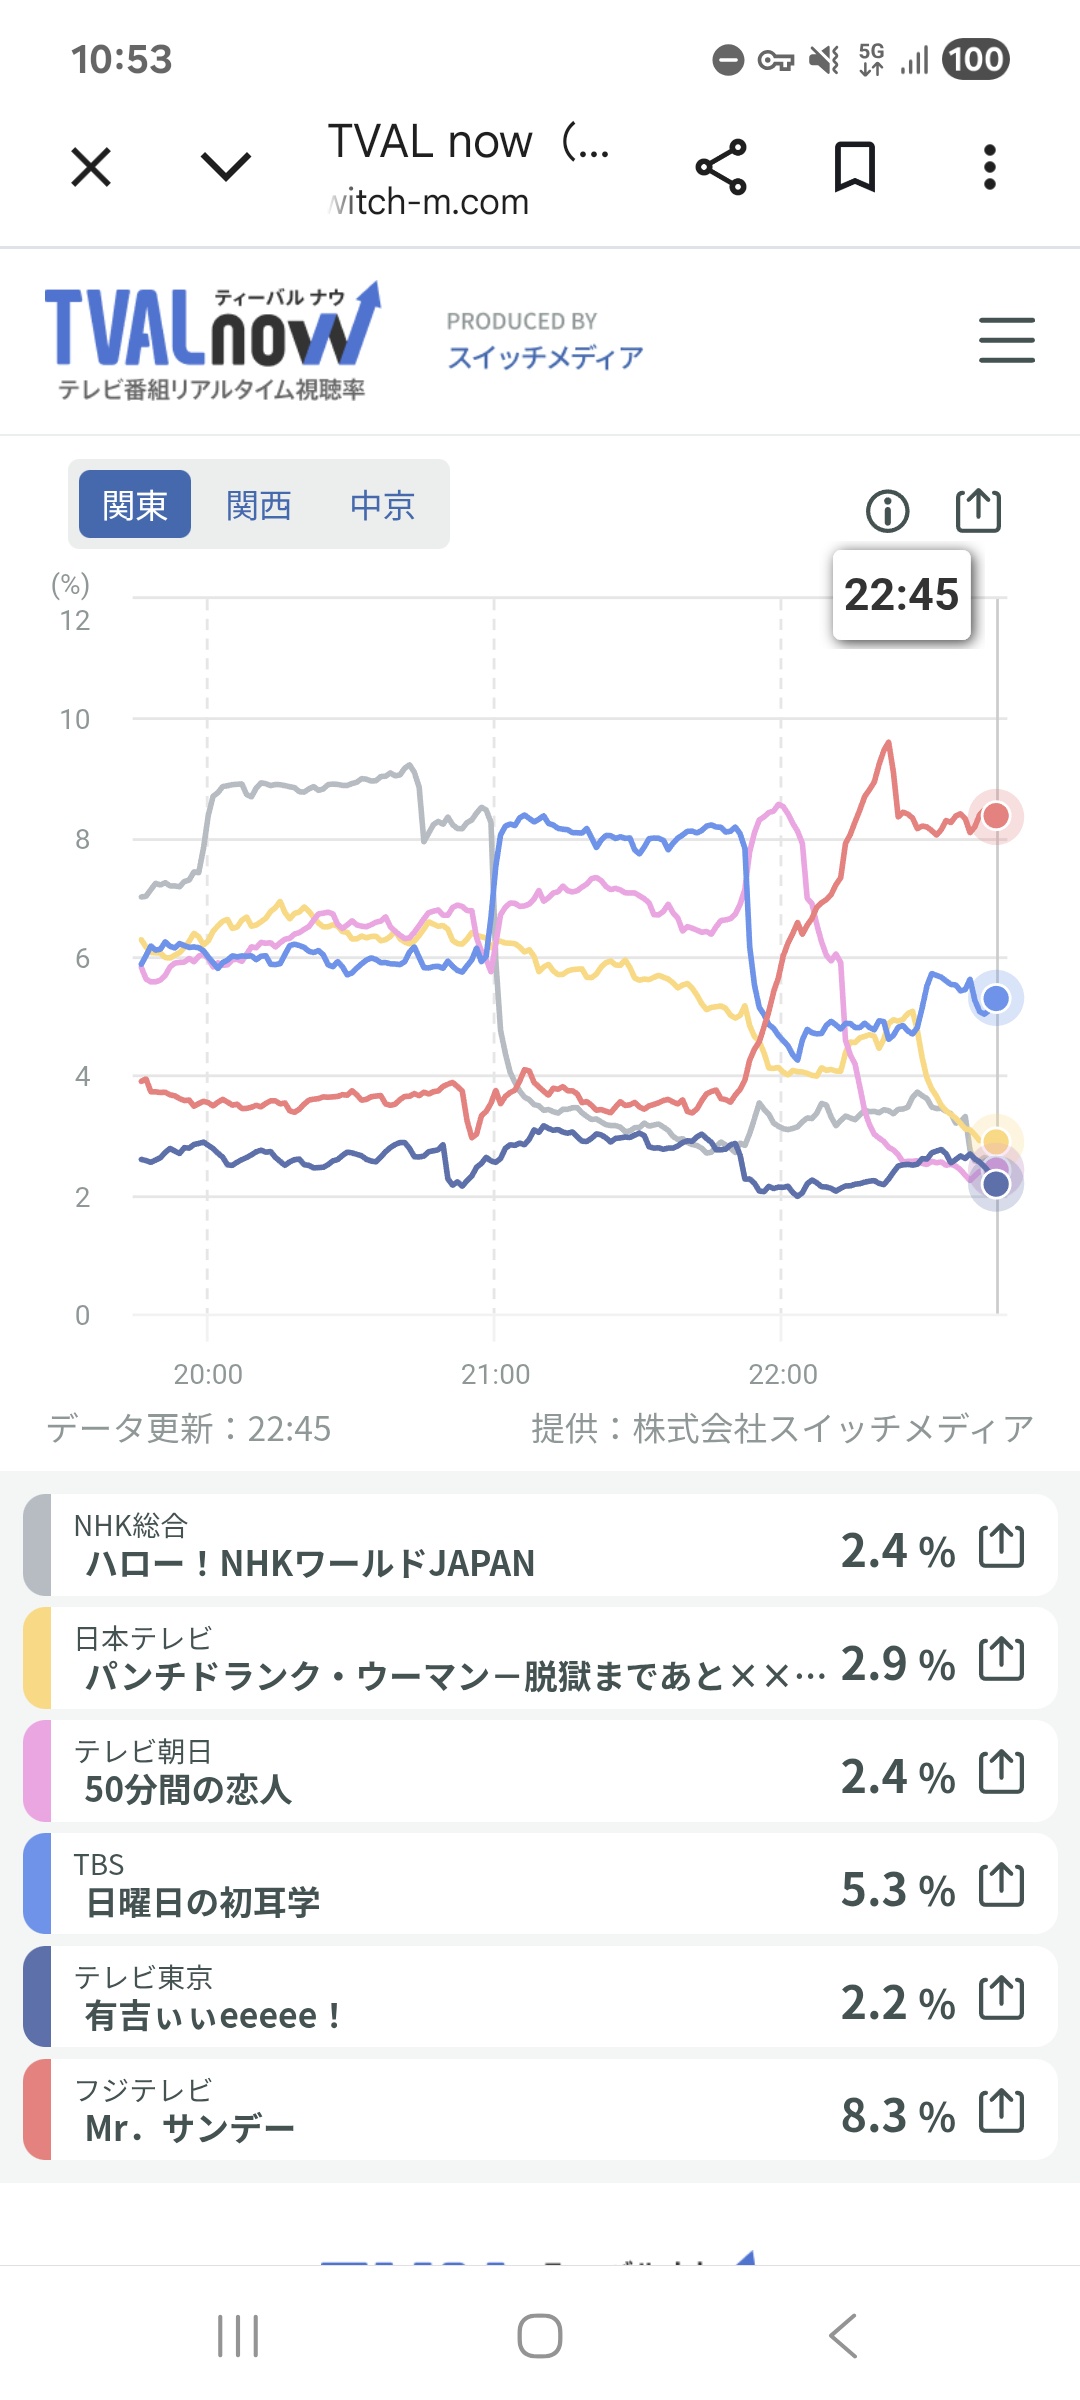1080x2400 pixels.
Task: Bookmark this page with the bookmark icon
Action: click(x=855, y=167)
